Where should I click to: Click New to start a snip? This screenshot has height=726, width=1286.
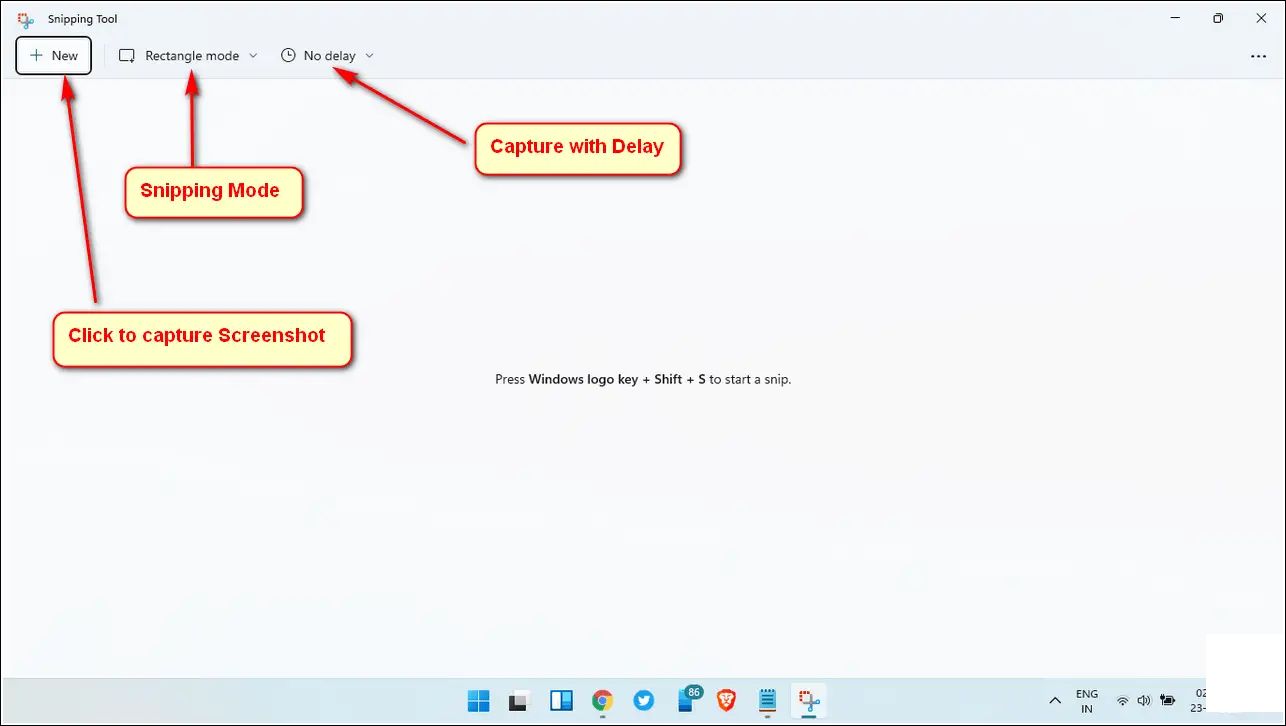[x=54, y=56]
